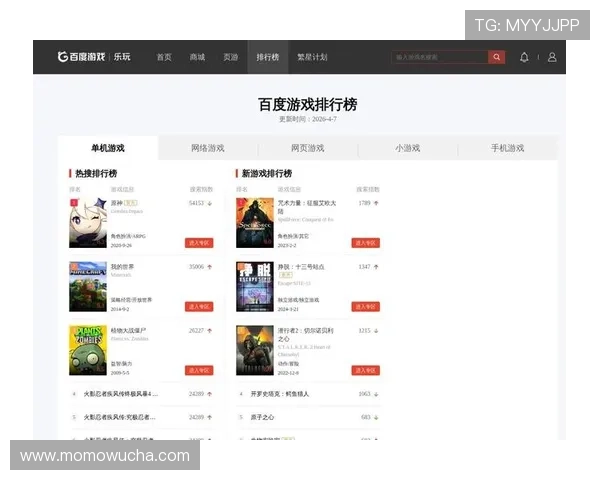Click 进入专区 for the SpellForce game
Image resolution: width=600 pixels, height=480 pixels.
[366, 243]
